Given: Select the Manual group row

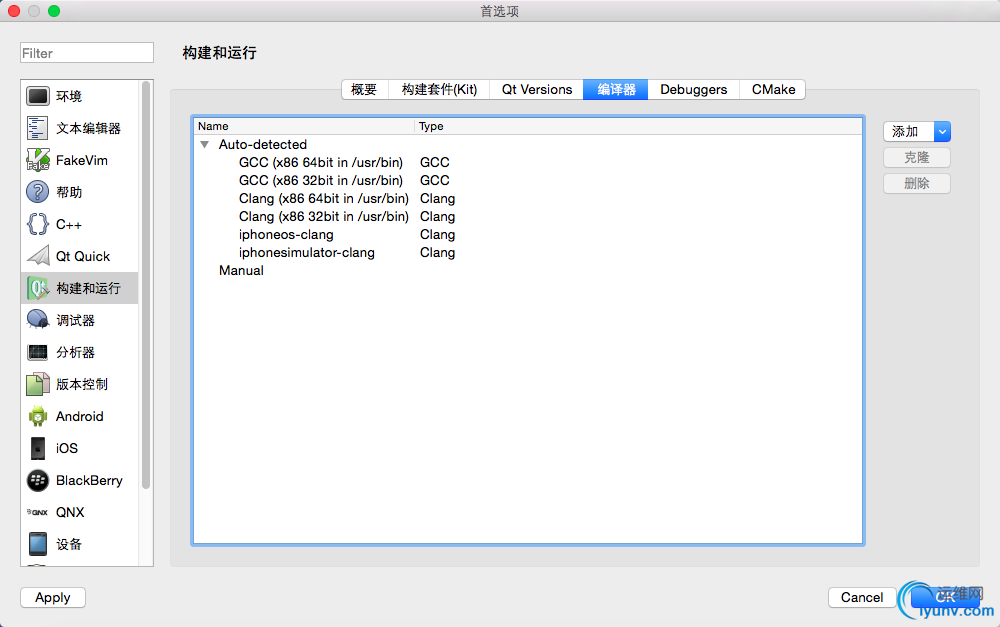Looking at the screenshot, I should pyautogui.click(x=527, y=270).
